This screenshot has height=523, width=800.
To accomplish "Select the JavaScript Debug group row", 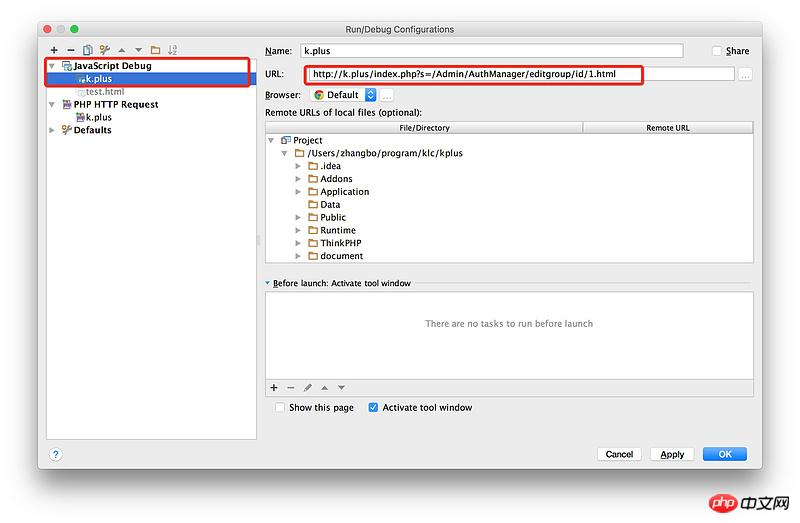I will (x=151, y=66).
